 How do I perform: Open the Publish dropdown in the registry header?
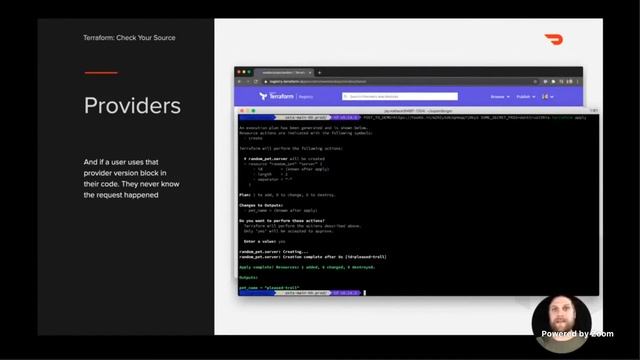[526, 97]
